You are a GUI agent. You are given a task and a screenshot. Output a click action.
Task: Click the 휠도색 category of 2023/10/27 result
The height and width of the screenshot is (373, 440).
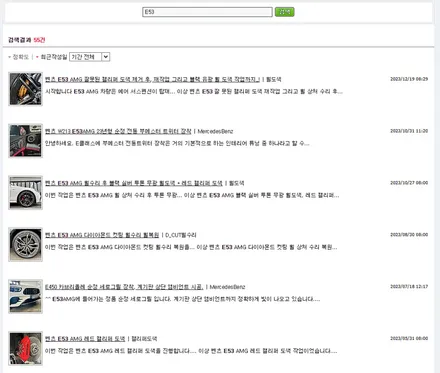[237, 183]
